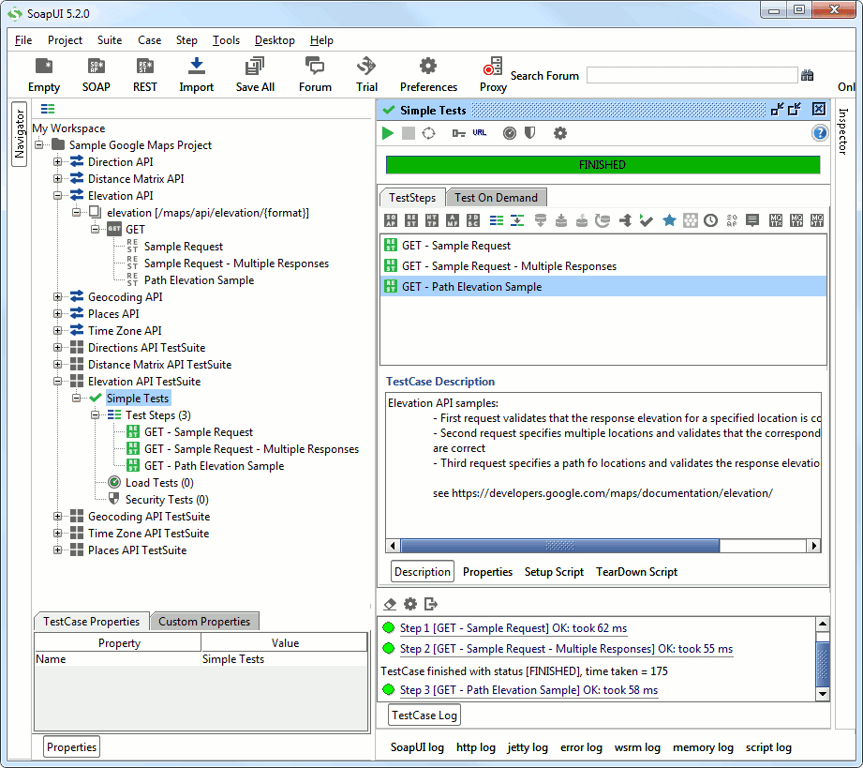Click the Trial toolbar icon
863x768 pixels.
367,74
